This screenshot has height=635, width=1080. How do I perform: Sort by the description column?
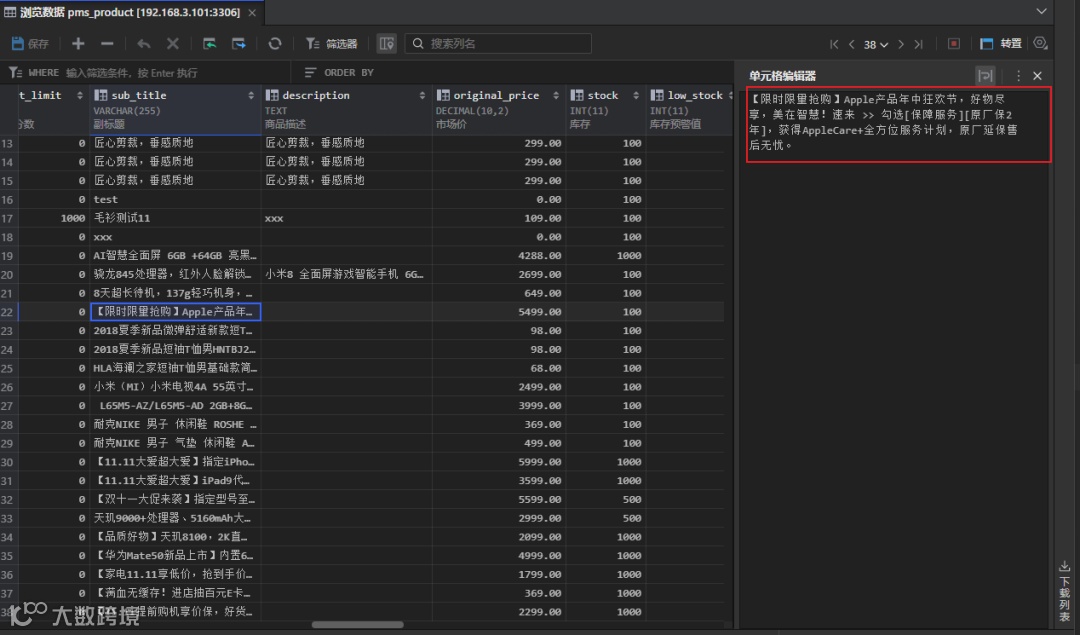pyautogui.click(x=422, y=96)
